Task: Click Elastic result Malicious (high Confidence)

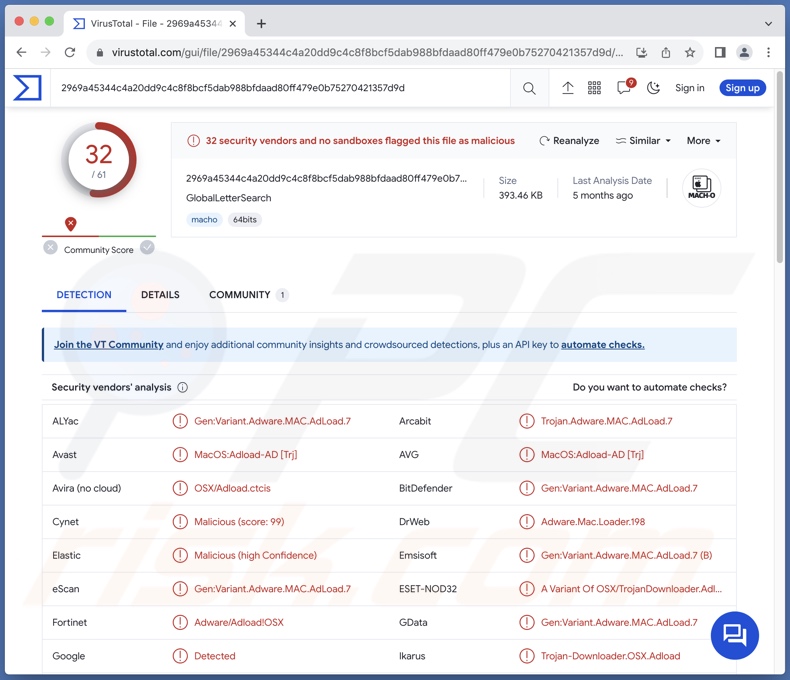Action: [255, 555]
